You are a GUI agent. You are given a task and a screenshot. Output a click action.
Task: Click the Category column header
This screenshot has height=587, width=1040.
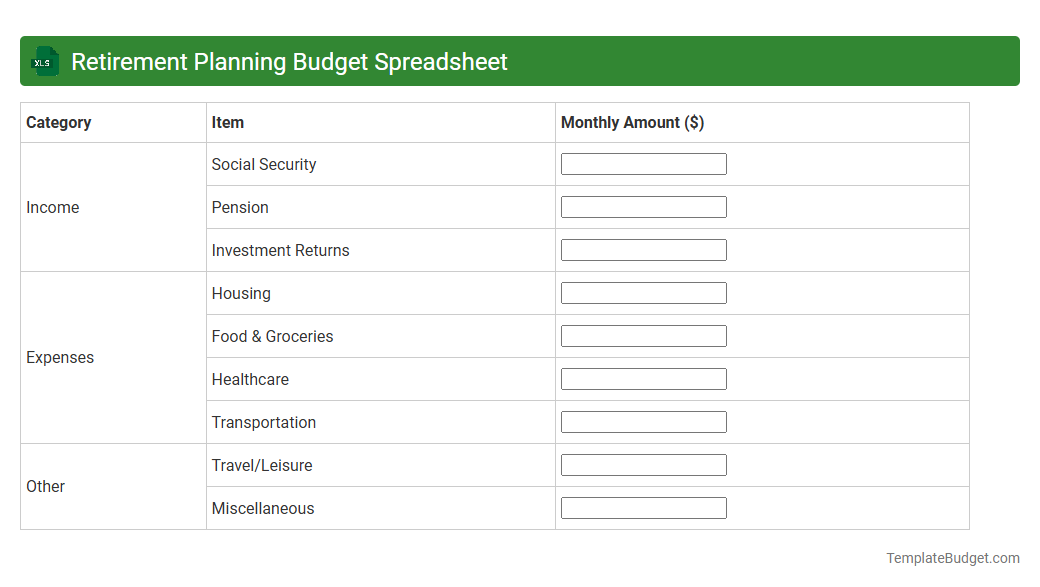59,122
